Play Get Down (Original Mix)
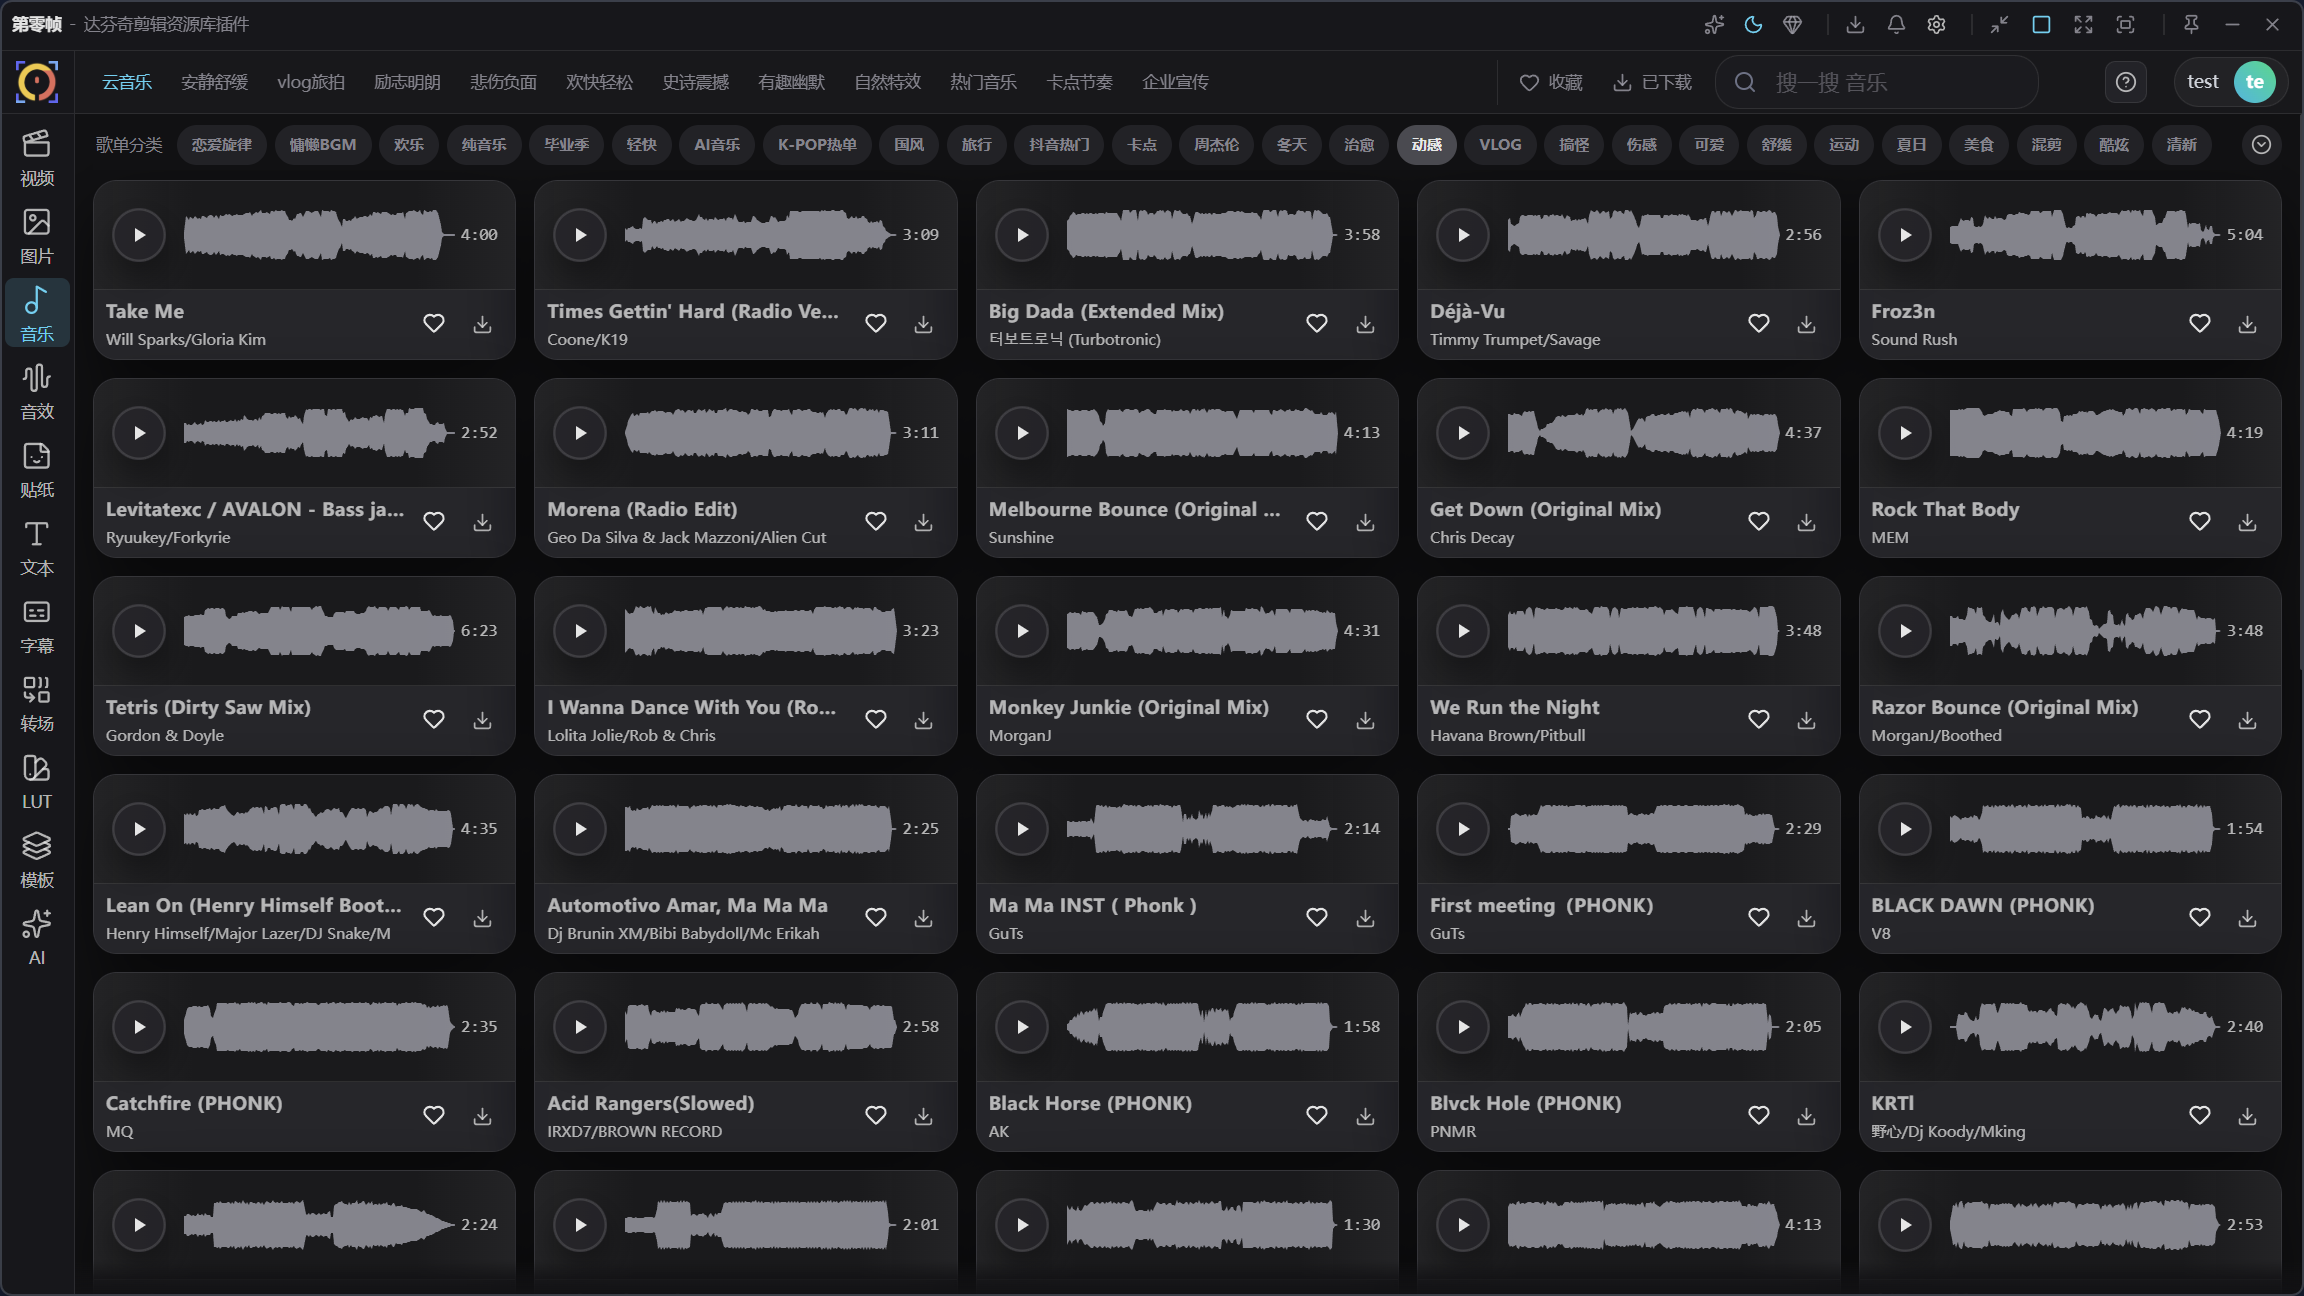Image resolution: width=2304 pixels, height=1296 pixels. (1463, 433)
